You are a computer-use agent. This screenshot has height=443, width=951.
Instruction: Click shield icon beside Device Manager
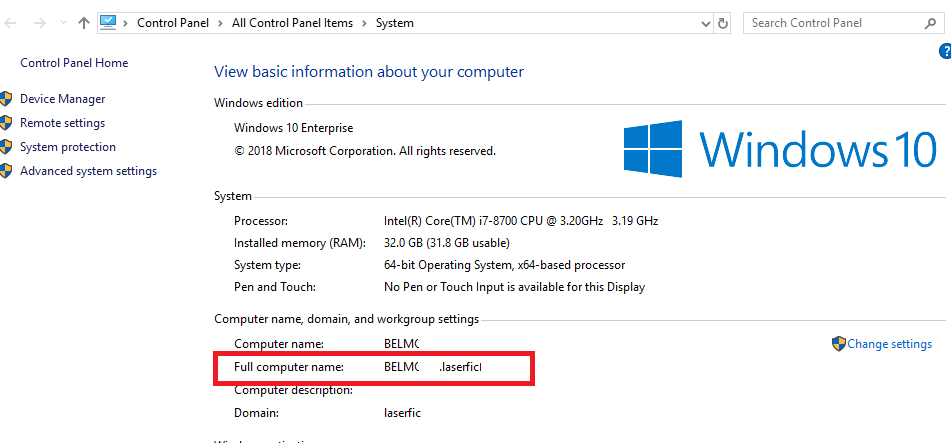pos(6,99)
